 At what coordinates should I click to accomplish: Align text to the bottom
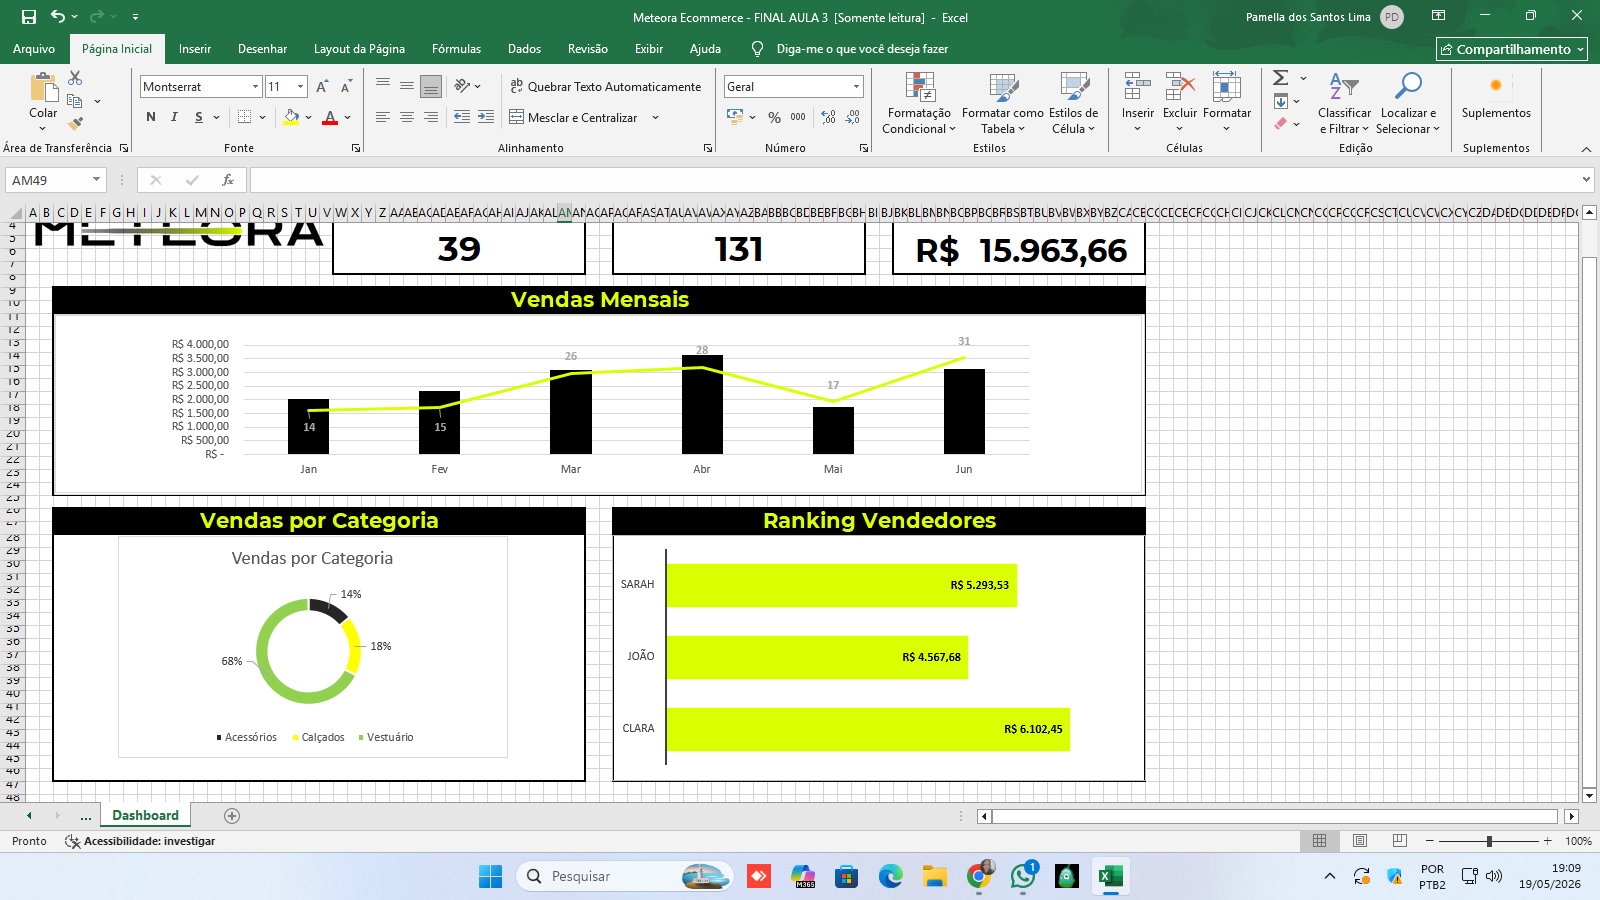[431, 86]
